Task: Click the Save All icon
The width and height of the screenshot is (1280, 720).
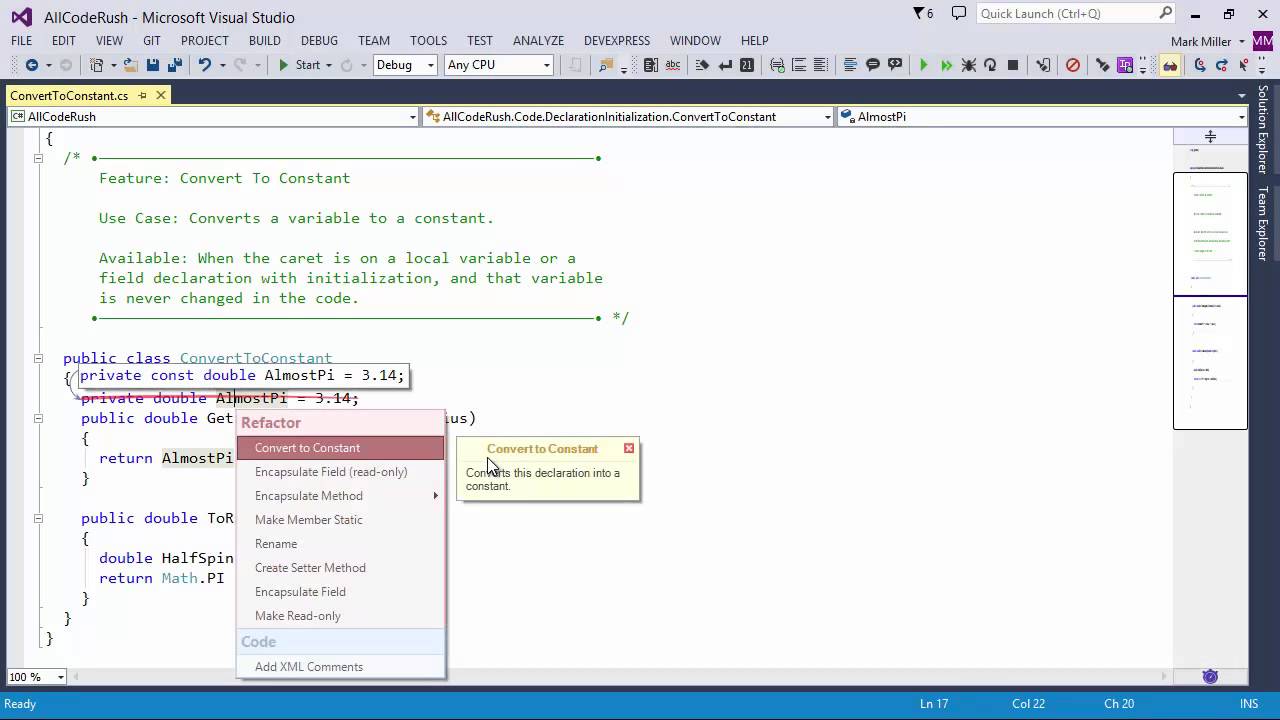Action: coord(174,65)
